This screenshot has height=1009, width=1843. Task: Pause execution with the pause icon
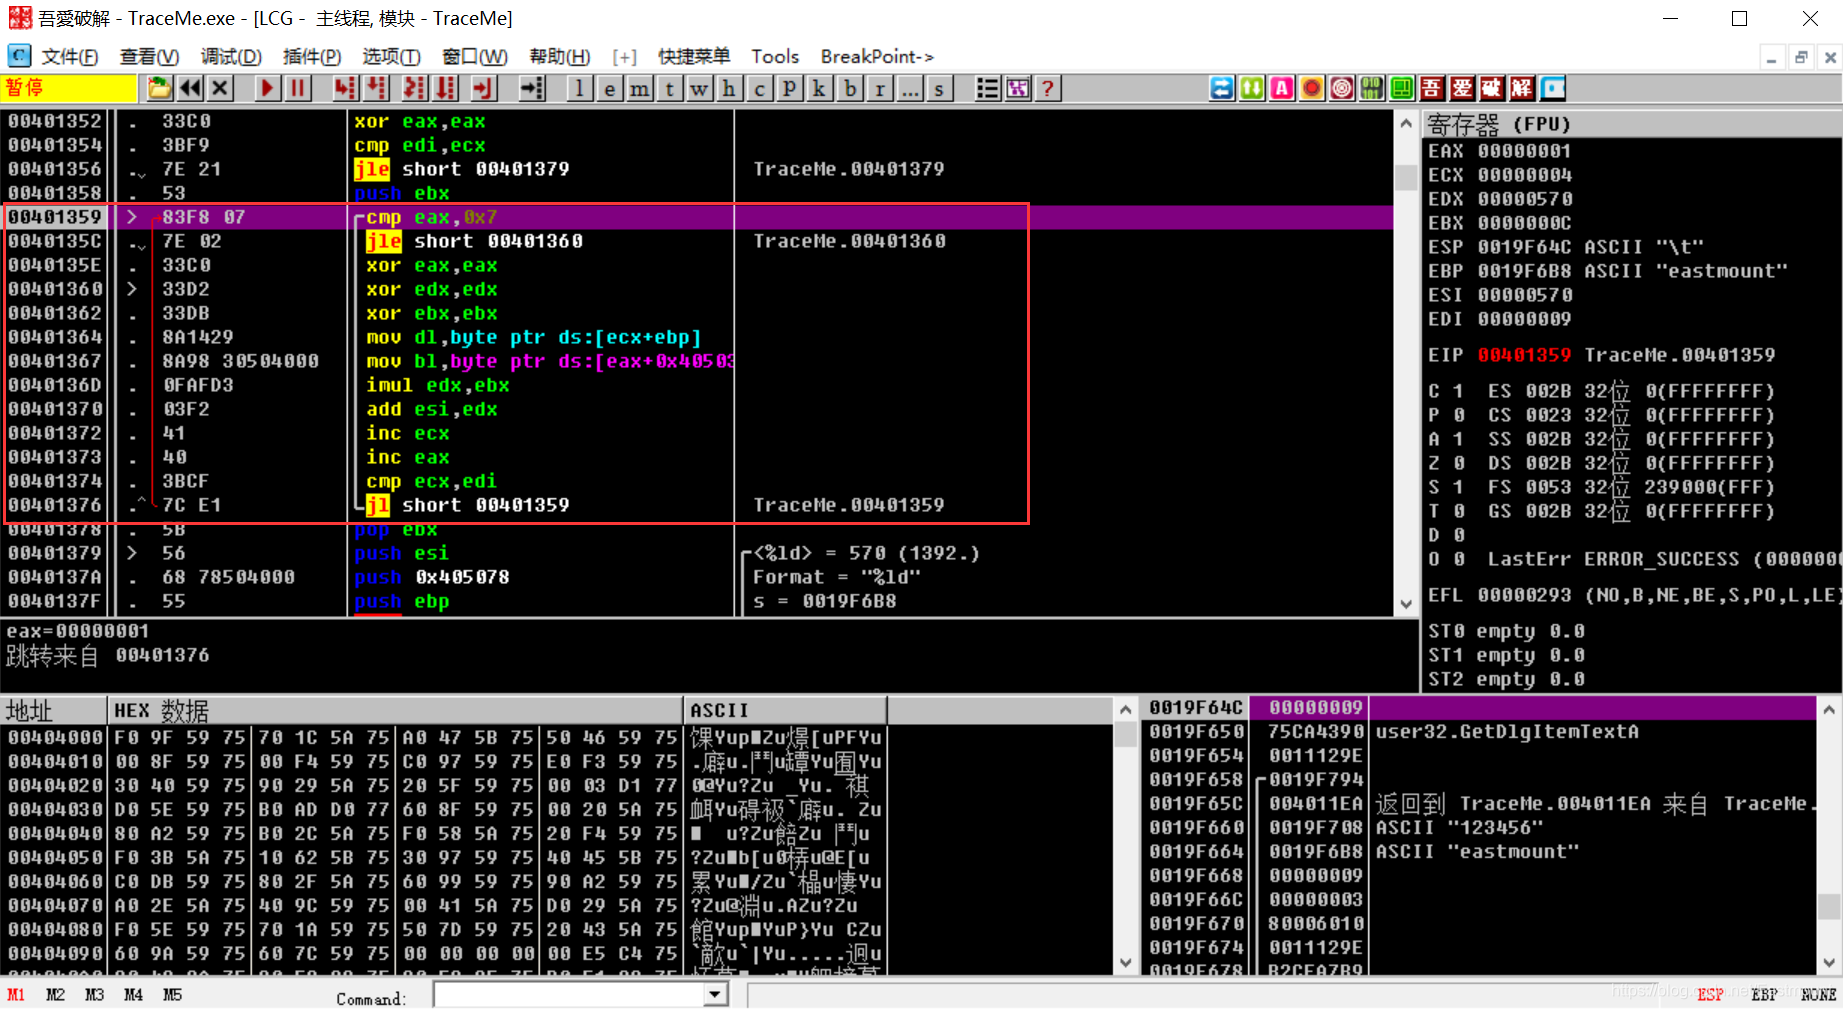297,89
